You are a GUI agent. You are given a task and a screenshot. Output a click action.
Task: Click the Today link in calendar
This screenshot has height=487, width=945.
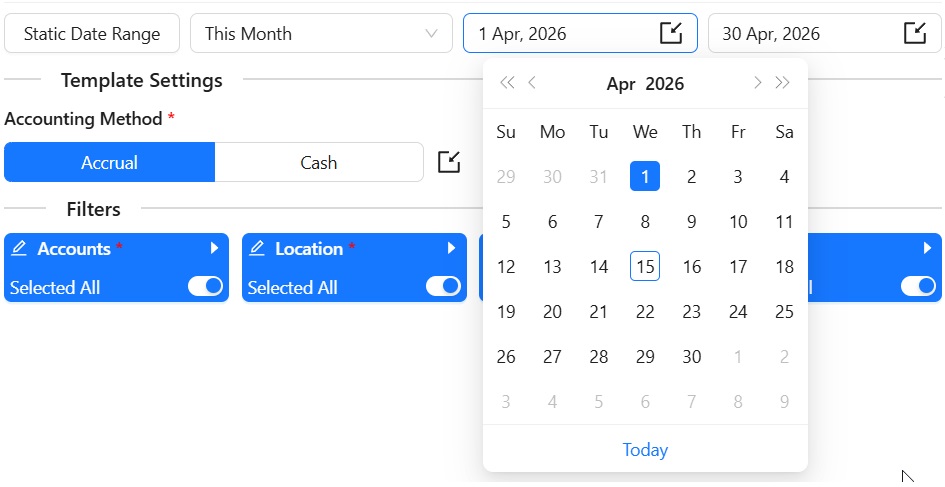click(x=645, y=450)
